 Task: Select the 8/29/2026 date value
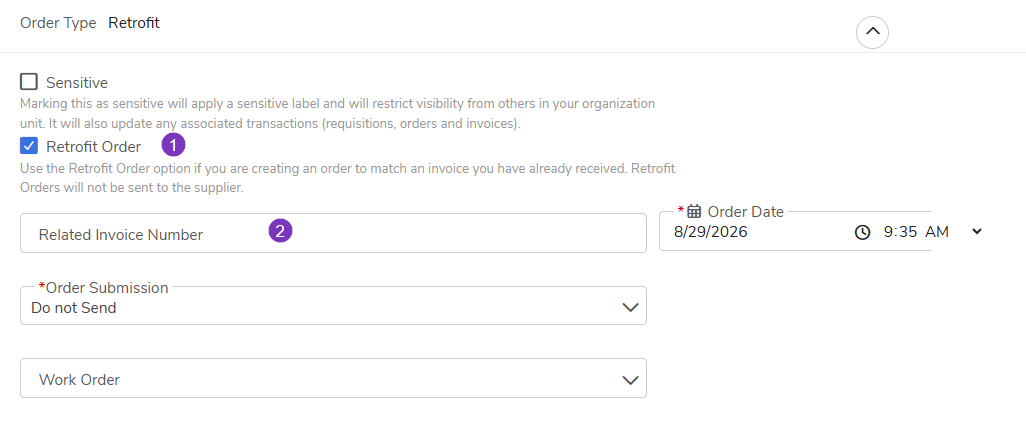[x=711, y=232]
